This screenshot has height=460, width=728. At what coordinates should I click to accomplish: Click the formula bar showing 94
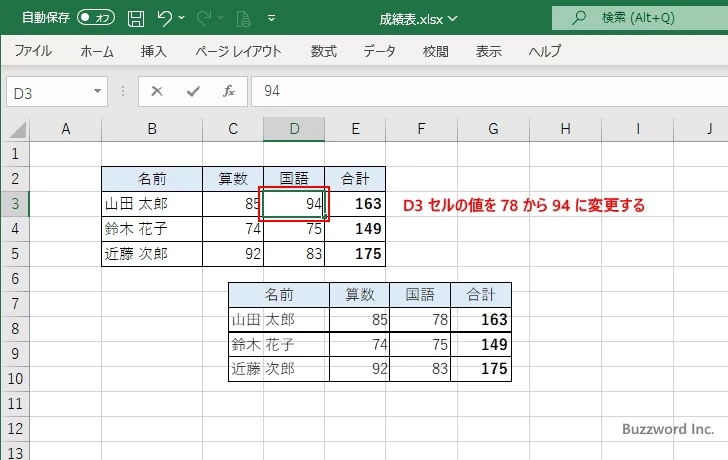[x=480, y=91]
